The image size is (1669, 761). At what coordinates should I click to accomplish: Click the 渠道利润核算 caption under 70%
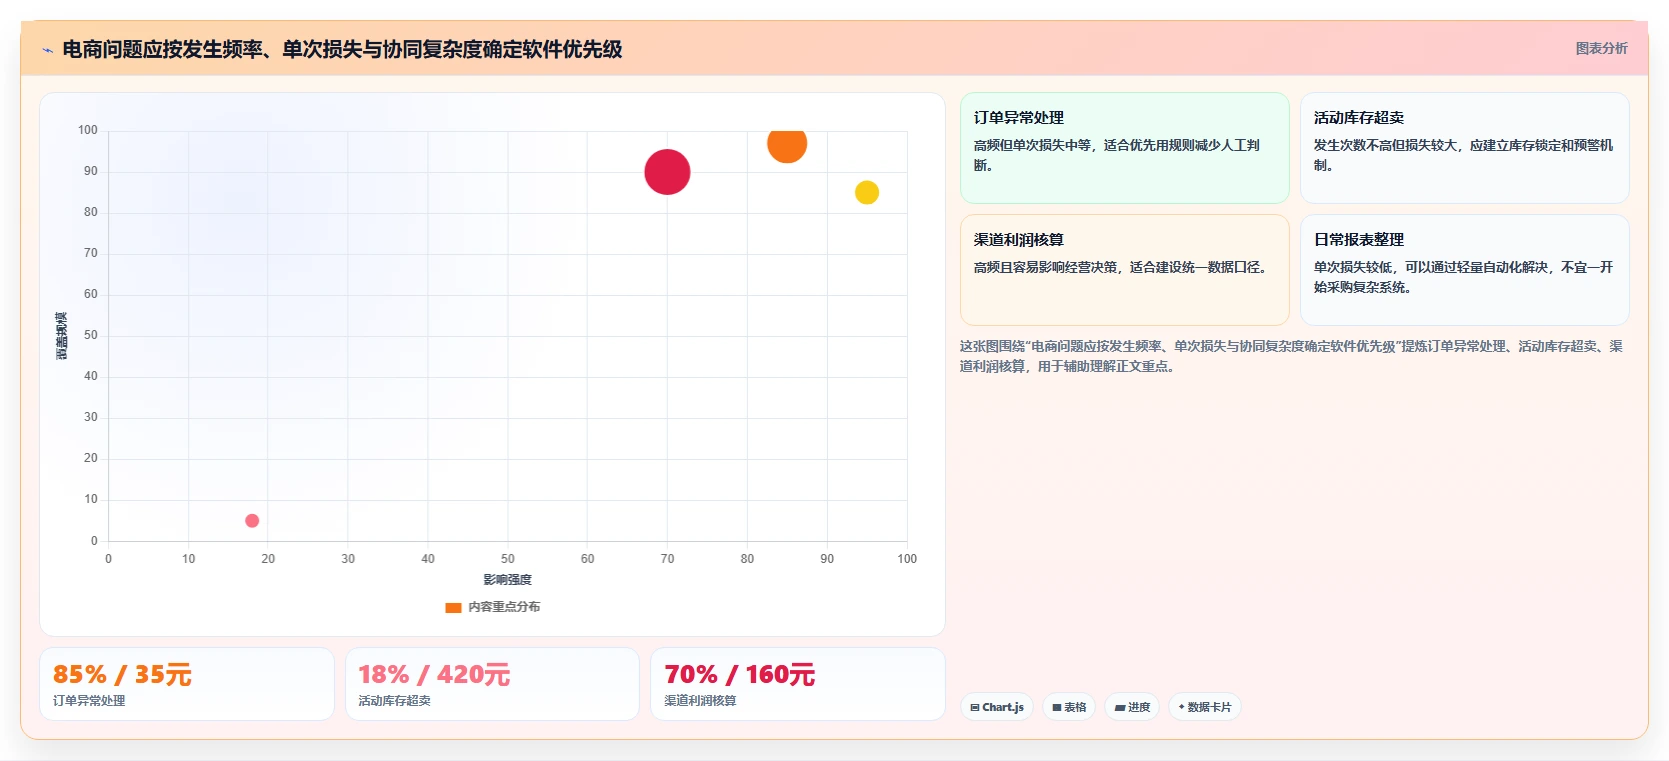700,701
